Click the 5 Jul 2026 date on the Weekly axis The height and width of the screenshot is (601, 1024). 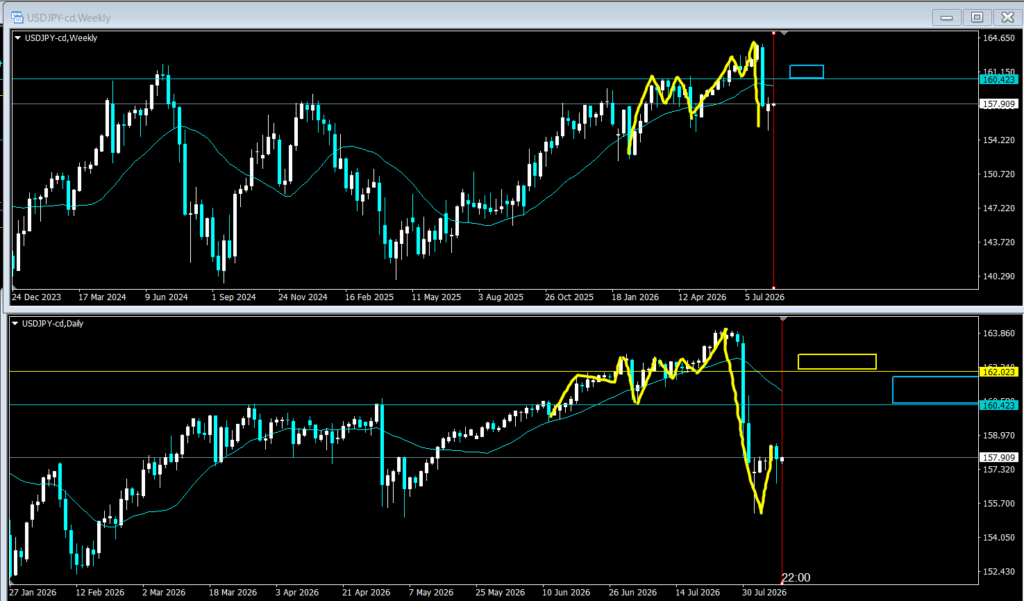765,297
